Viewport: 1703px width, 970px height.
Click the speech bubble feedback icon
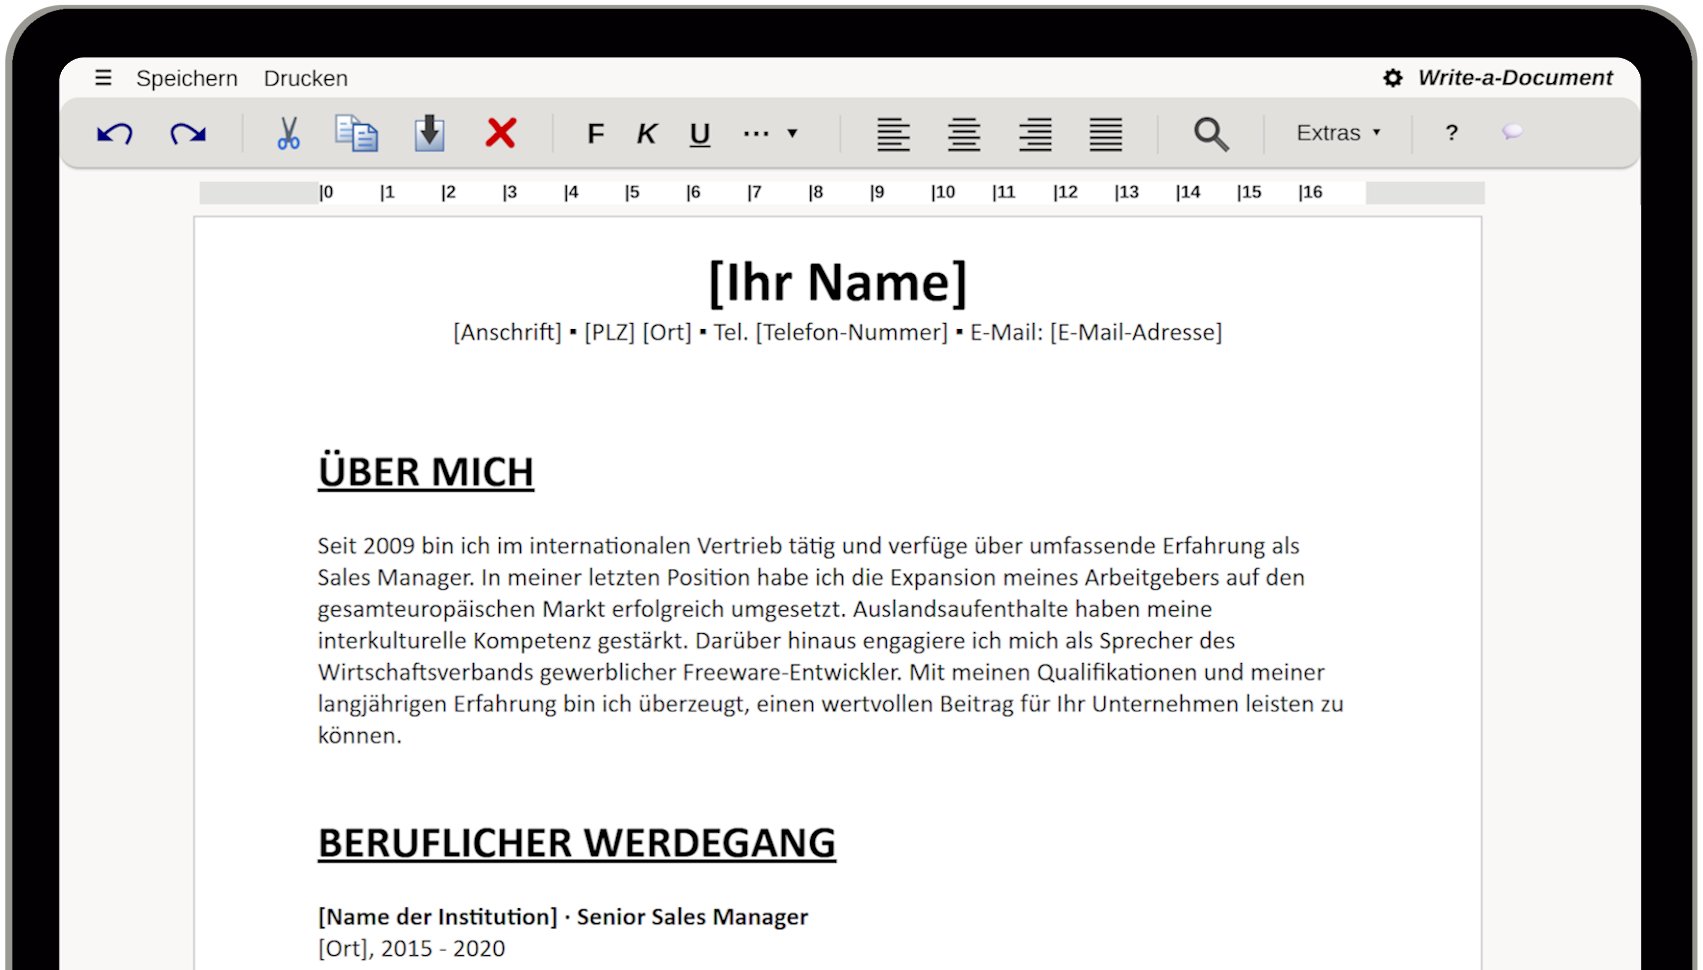click(x=1512, y=132)
